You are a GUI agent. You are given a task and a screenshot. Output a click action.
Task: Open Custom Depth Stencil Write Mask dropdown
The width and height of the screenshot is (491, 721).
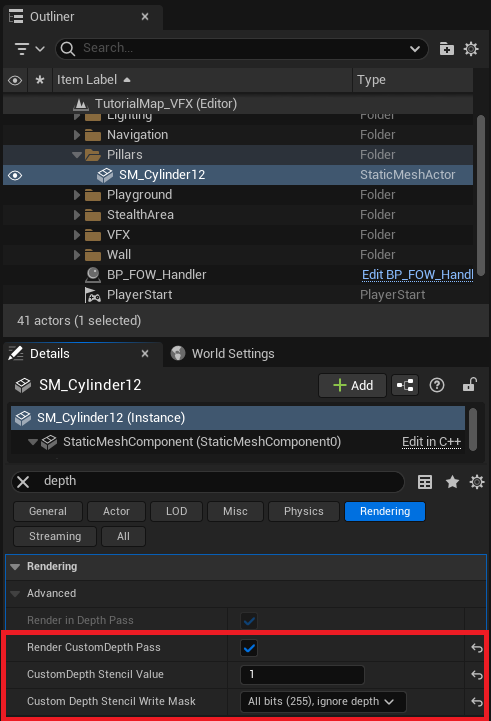(x=323, y=702)
